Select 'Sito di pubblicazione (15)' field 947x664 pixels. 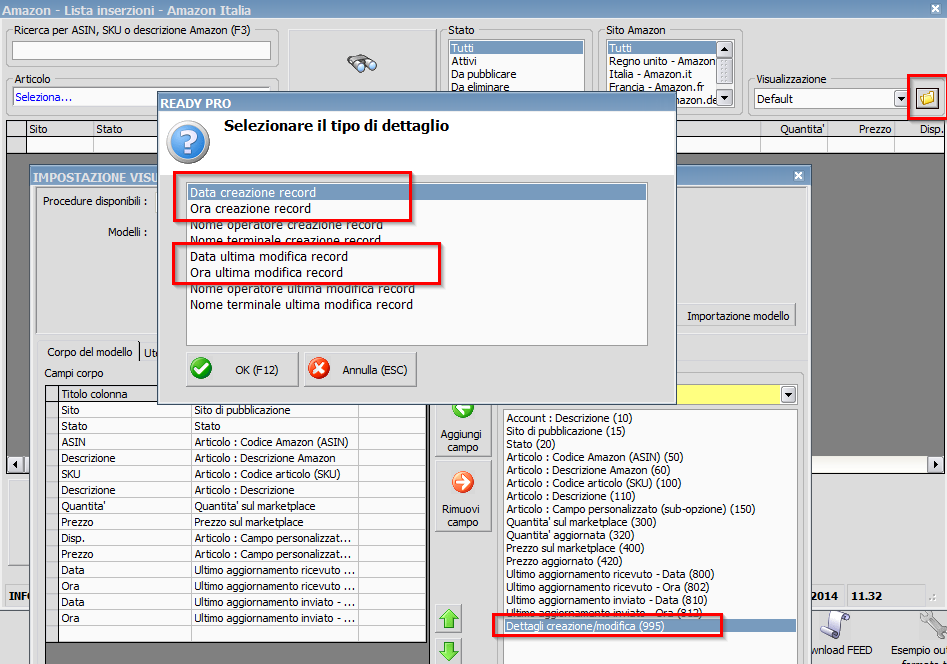coord(650,431)
